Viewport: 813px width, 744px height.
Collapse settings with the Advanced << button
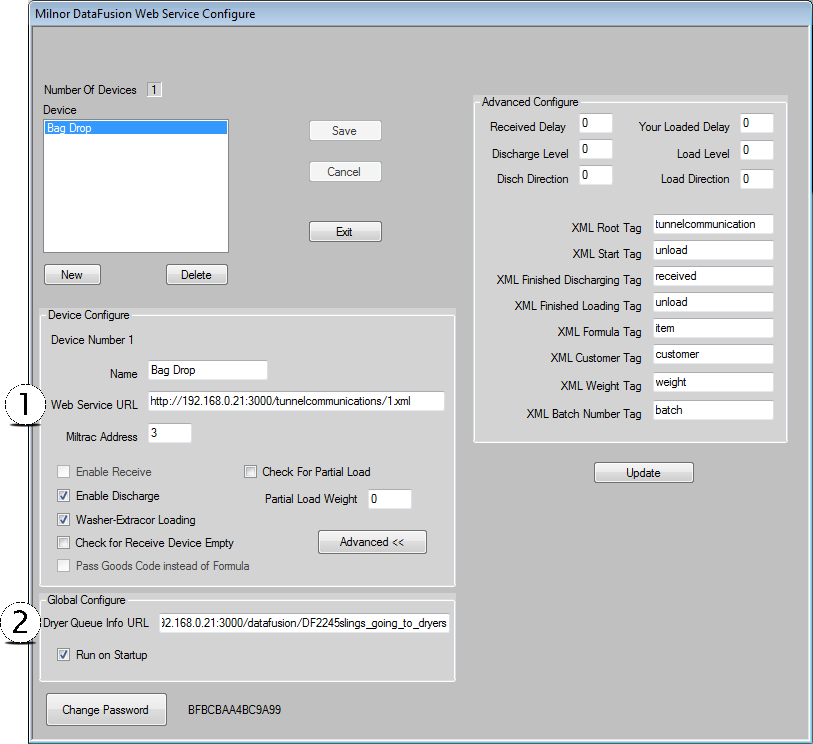click(372, 542)
